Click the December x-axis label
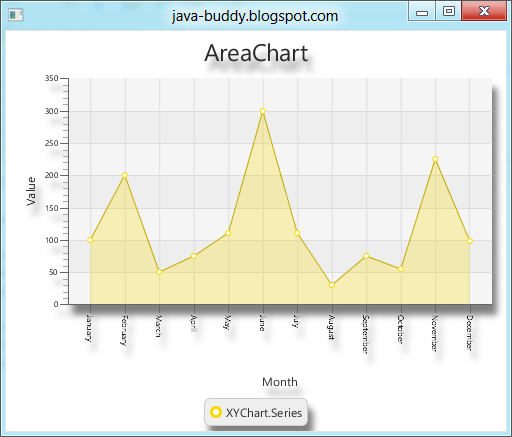The width and height of the screenshot is (512, 437). [x=469, y=332]
